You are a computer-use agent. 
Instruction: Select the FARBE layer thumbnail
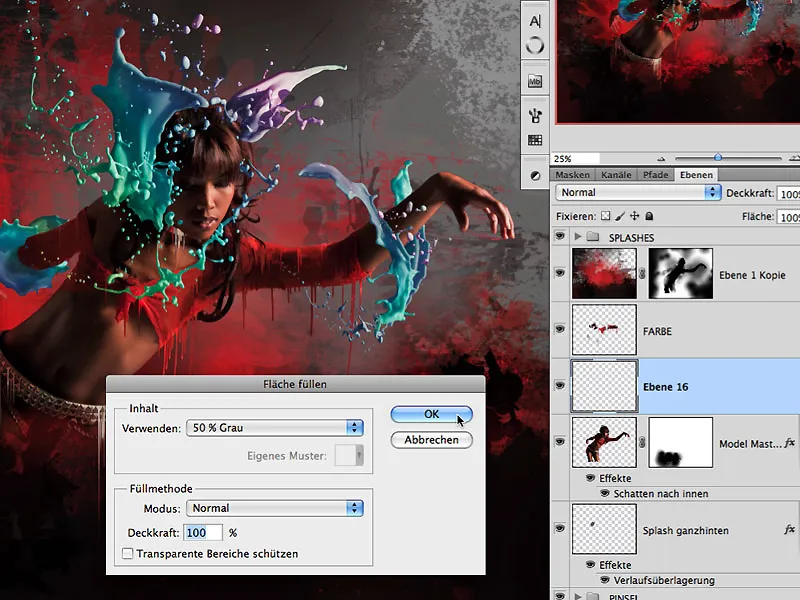(605, 330)
